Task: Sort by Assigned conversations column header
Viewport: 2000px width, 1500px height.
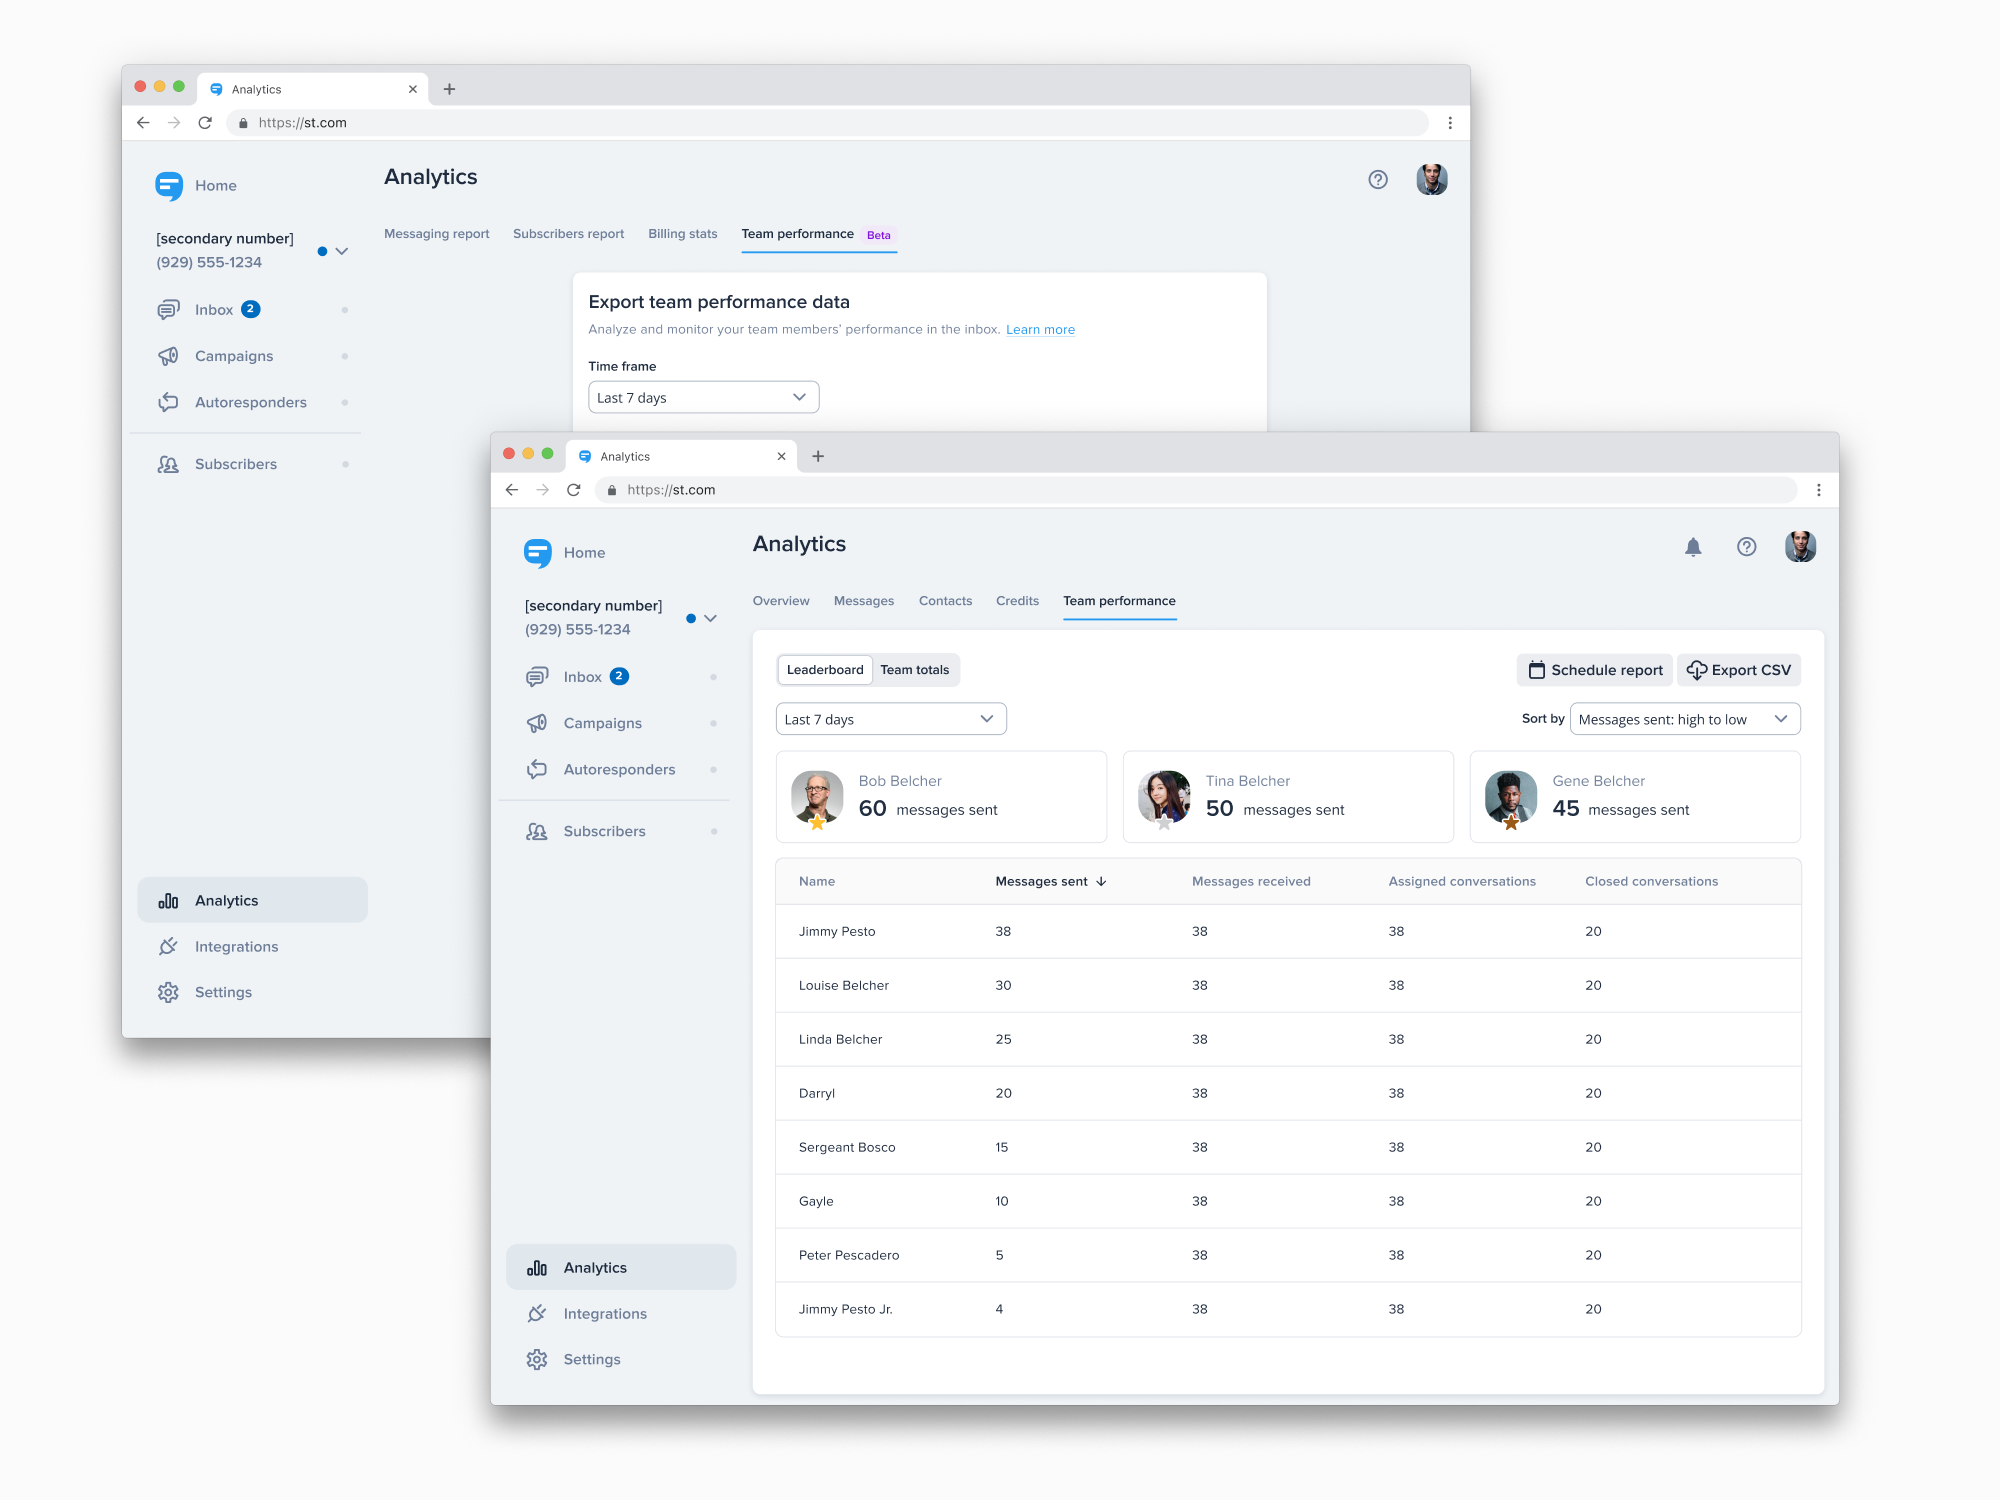Action: coord(1462,882)
